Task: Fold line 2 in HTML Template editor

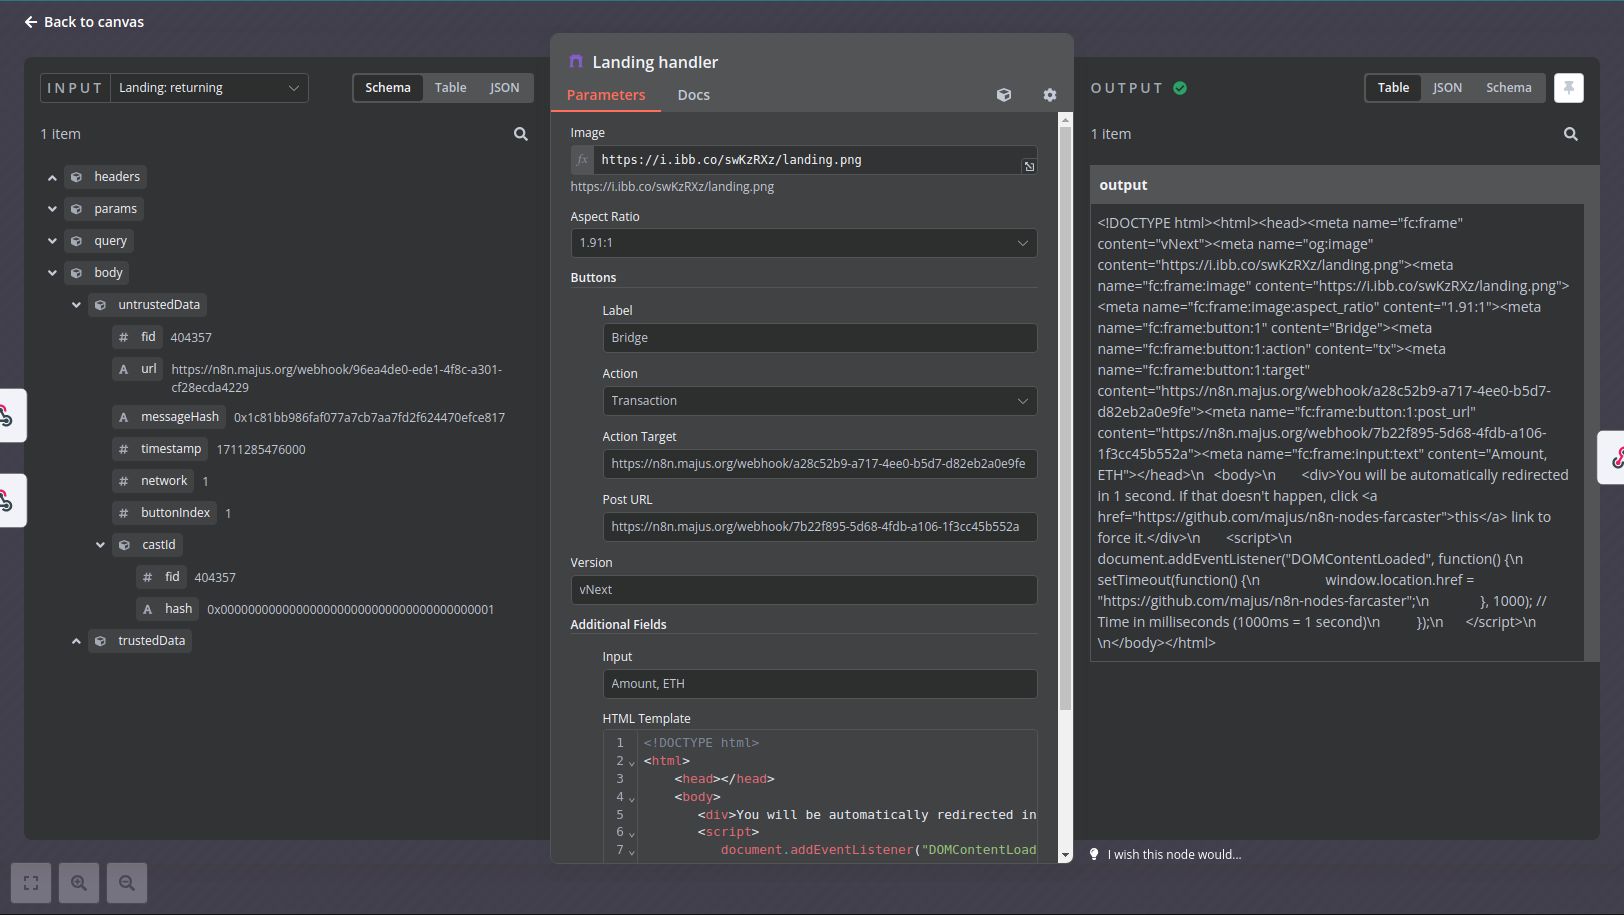Action: click(631, 762)
